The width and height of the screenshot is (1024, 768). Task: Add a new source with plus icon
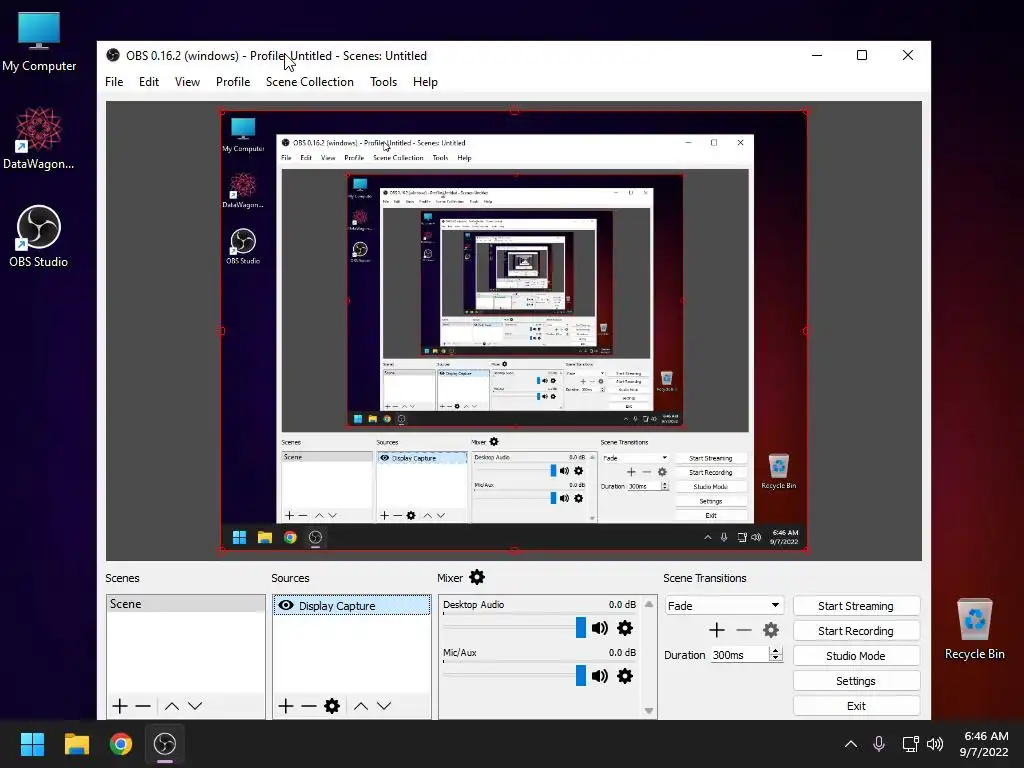pyautogui.click(x=285, y=706)
